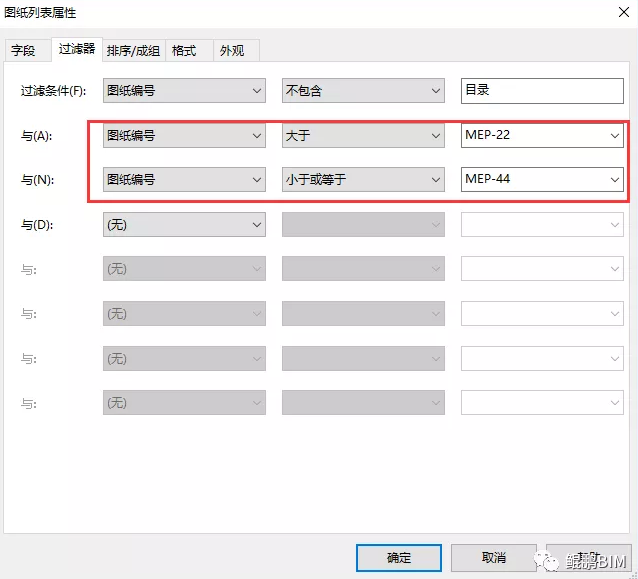Expand the MEP-44 value dropdown
The height and width of the screenshot is (579, 638).
click(x=541, y=180)
